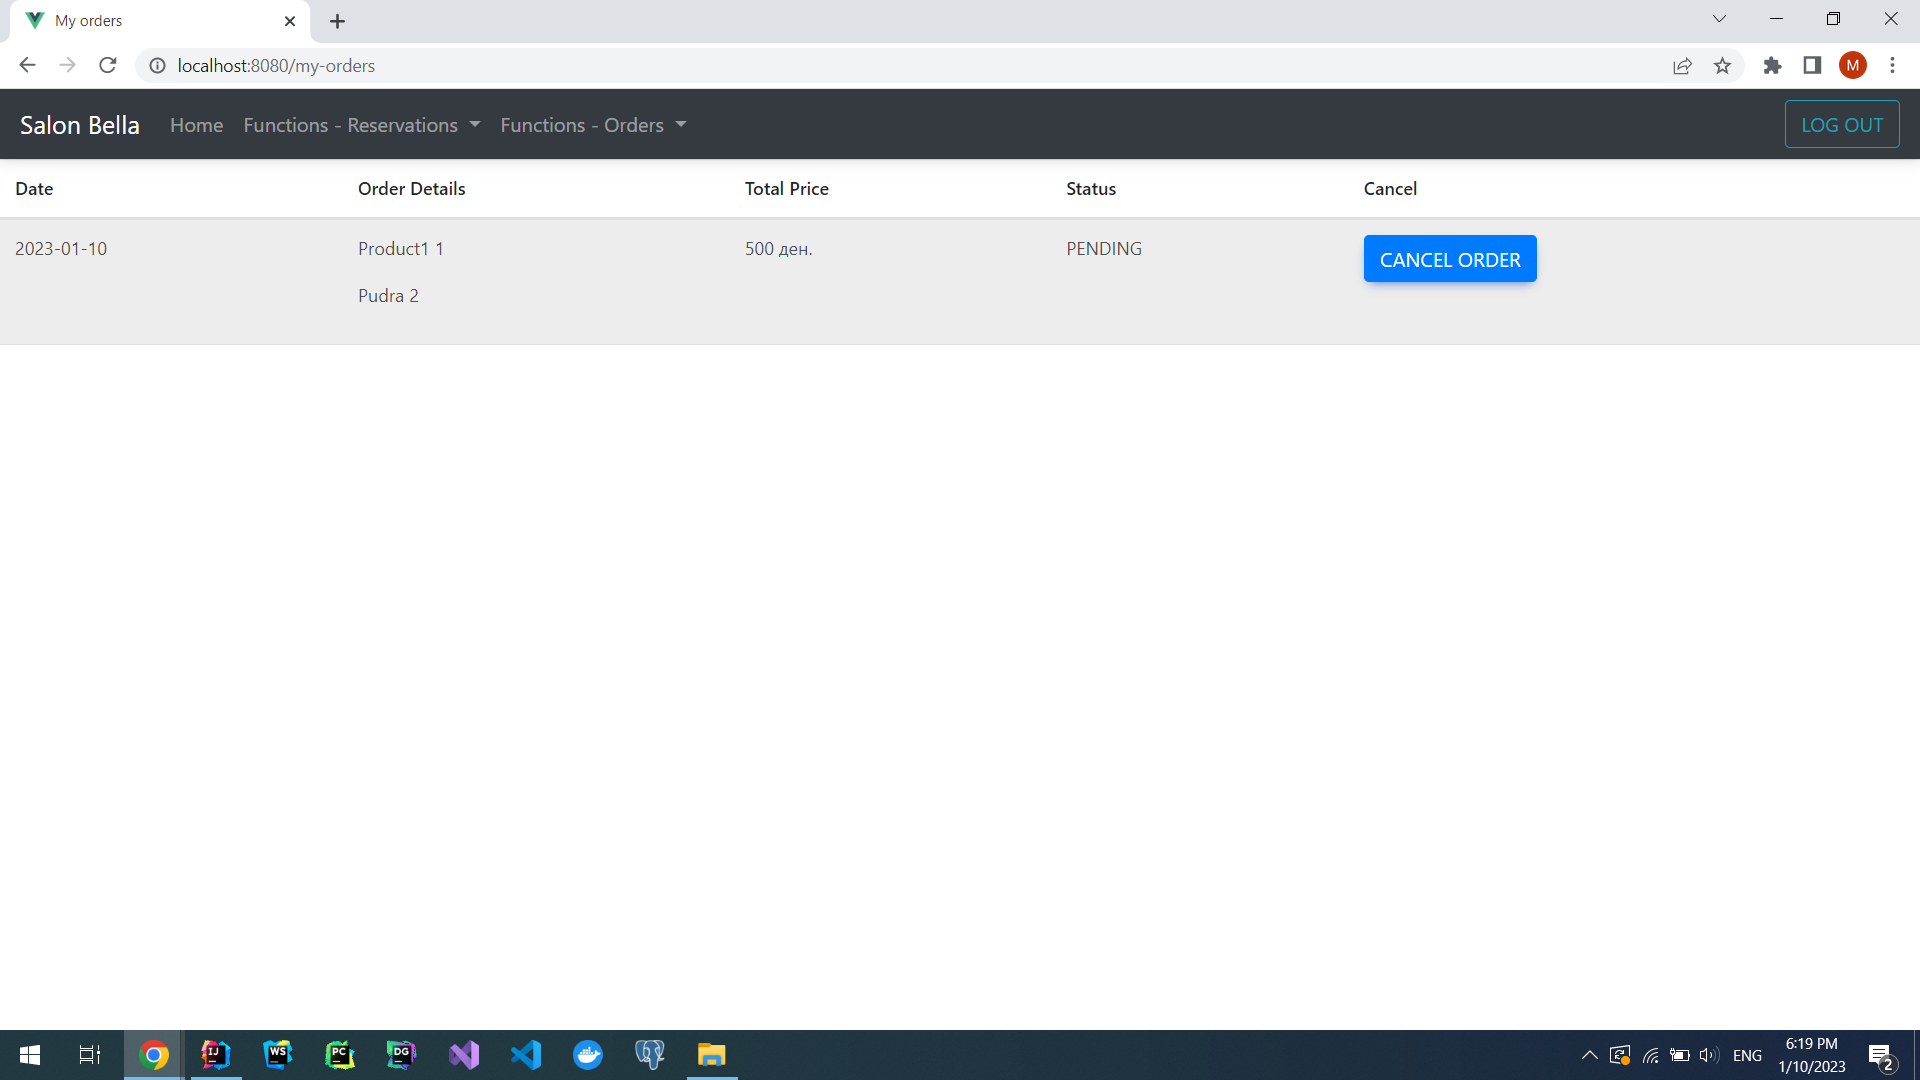
Task: Click the share page icon in the address bar
Action: [x=1682, y=66]
